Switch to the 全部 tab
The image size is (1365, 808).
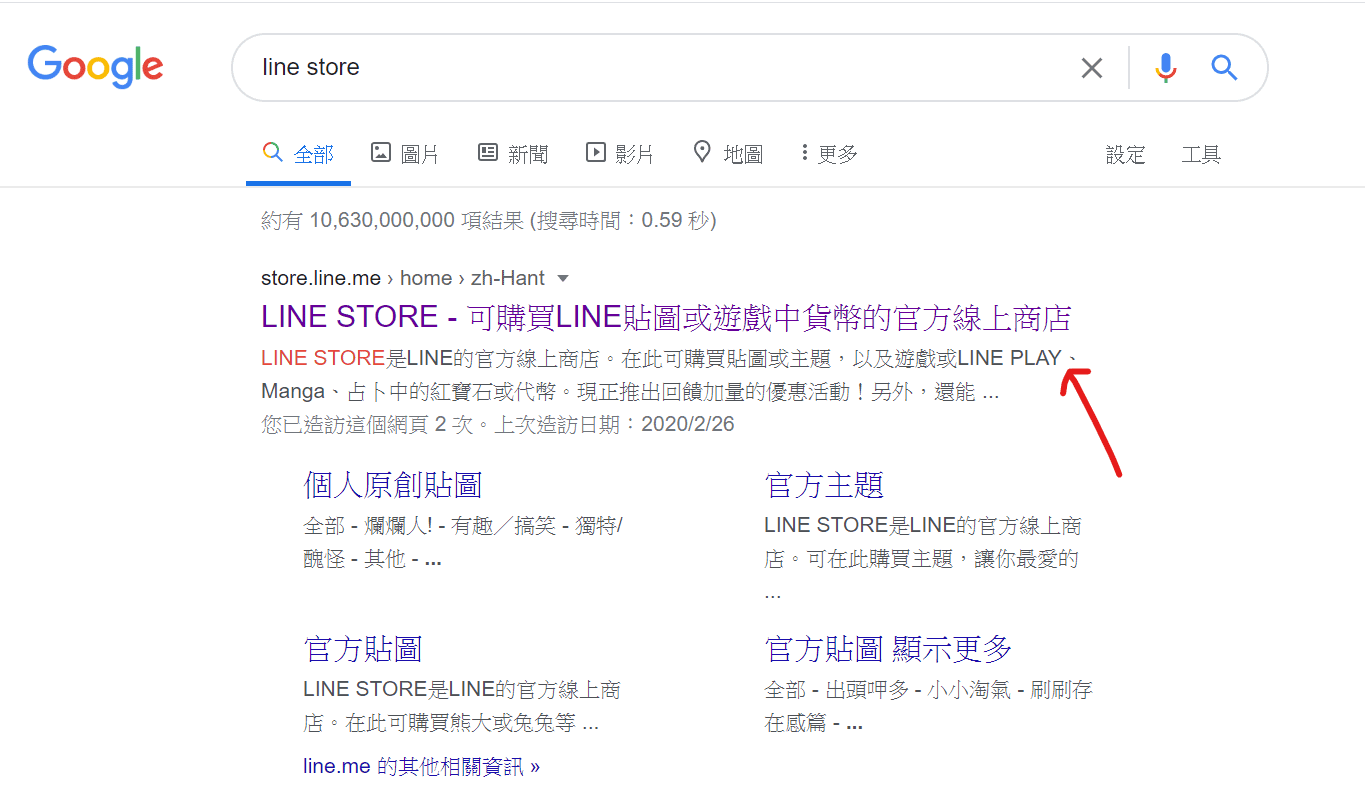coord(299,152)
